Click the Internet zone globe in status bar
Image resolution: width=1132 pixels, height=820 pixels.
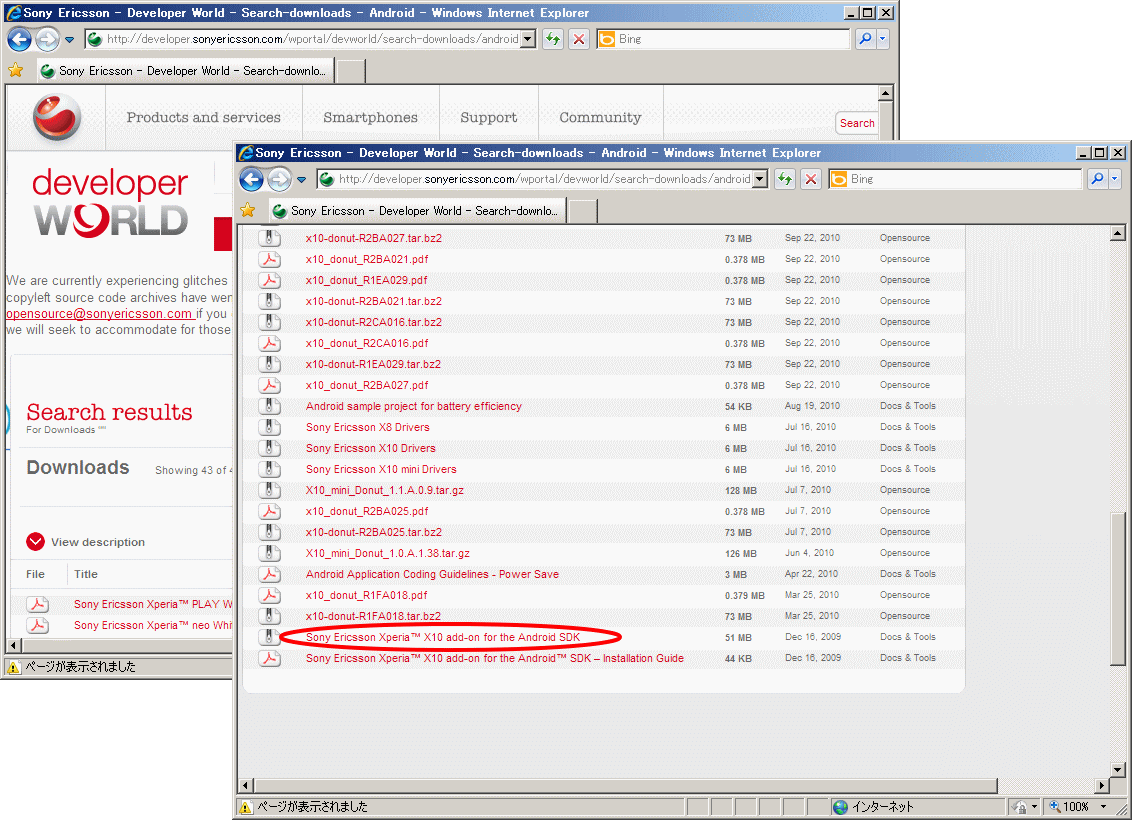(840, 807)
